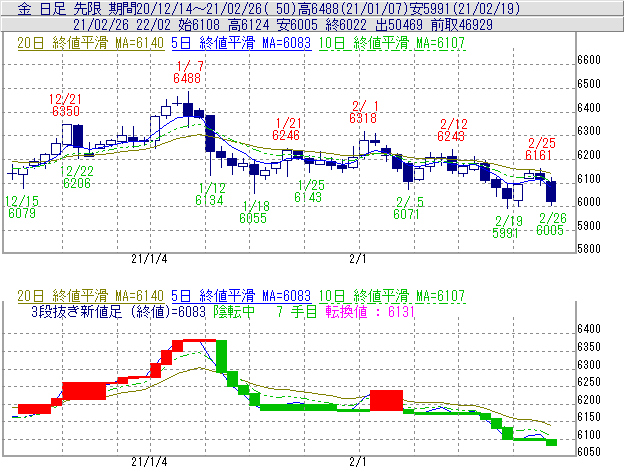Click the 1/18 6055 low label

pos(254,212)
